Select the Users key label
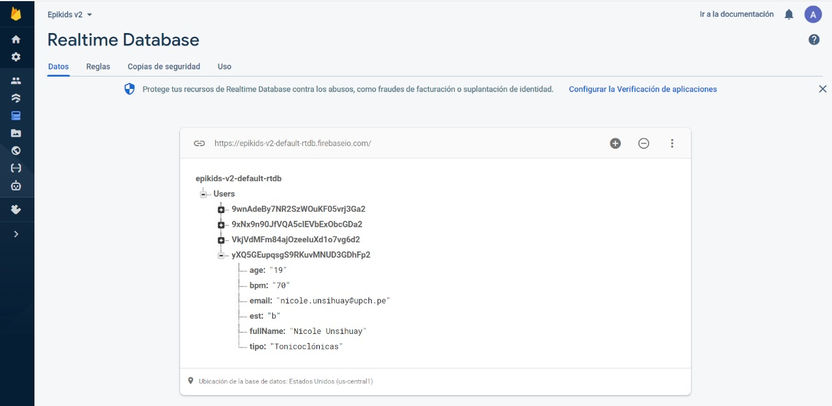Screen dimensions: 832x406 (x=224, y=194)
